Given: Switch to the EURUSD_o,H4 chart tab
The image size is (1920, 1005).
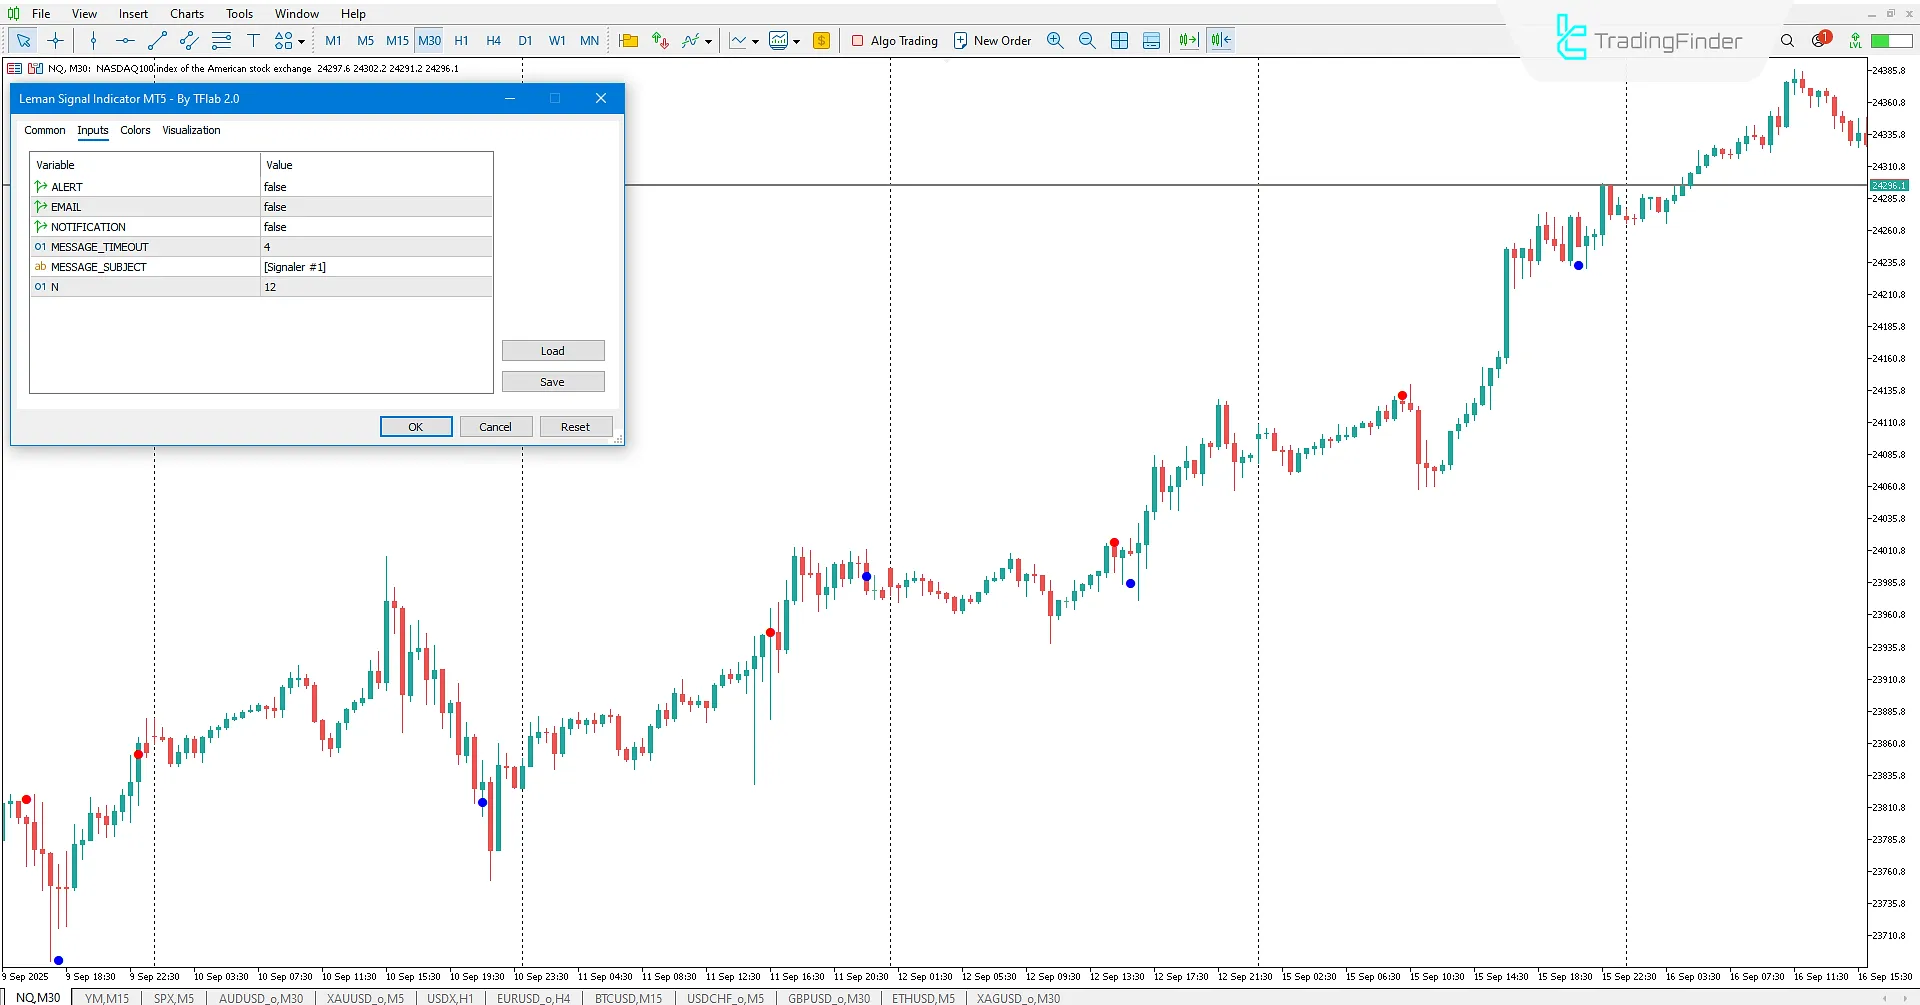Looking at the screenshot, I should pos(533,997).
